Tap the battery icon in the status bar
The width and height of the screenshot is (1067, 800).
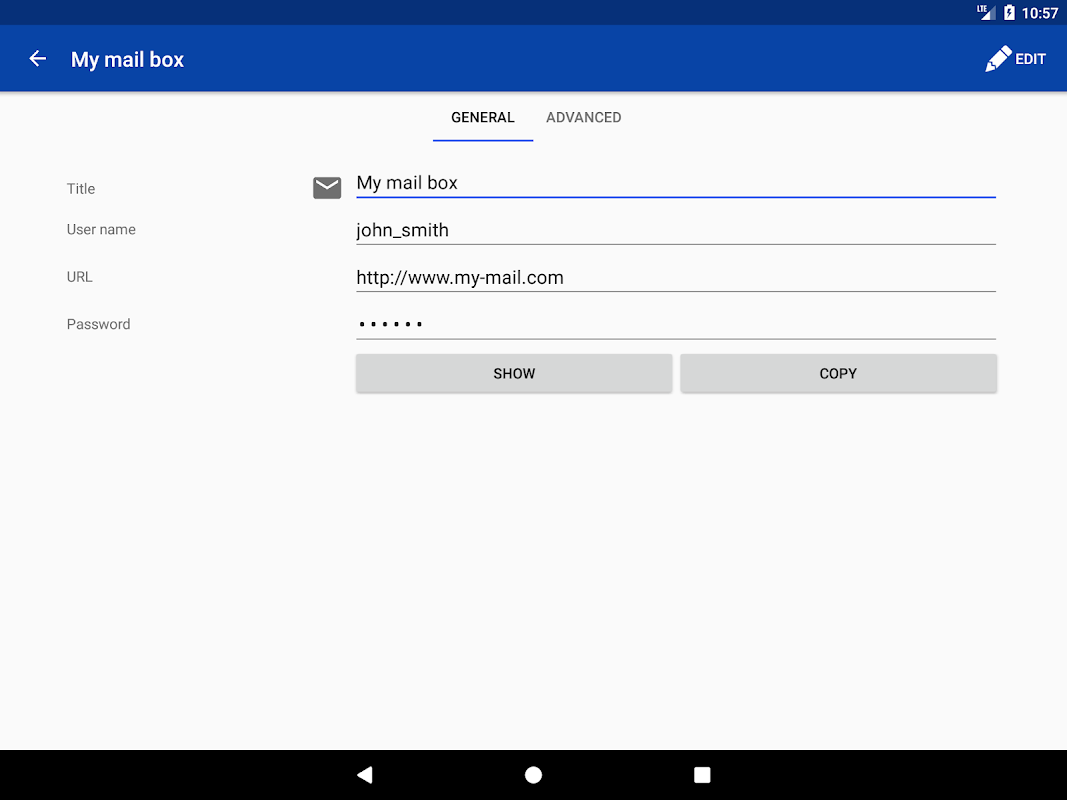click(1009, 13)
